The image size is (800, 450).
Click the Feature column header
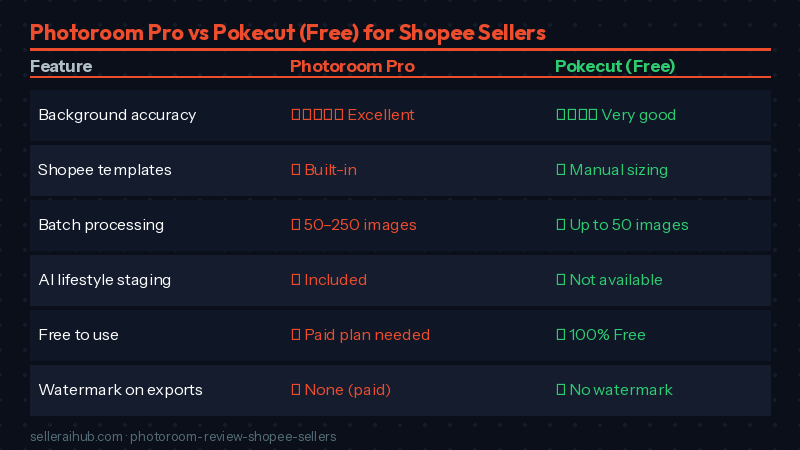[61, 67]
